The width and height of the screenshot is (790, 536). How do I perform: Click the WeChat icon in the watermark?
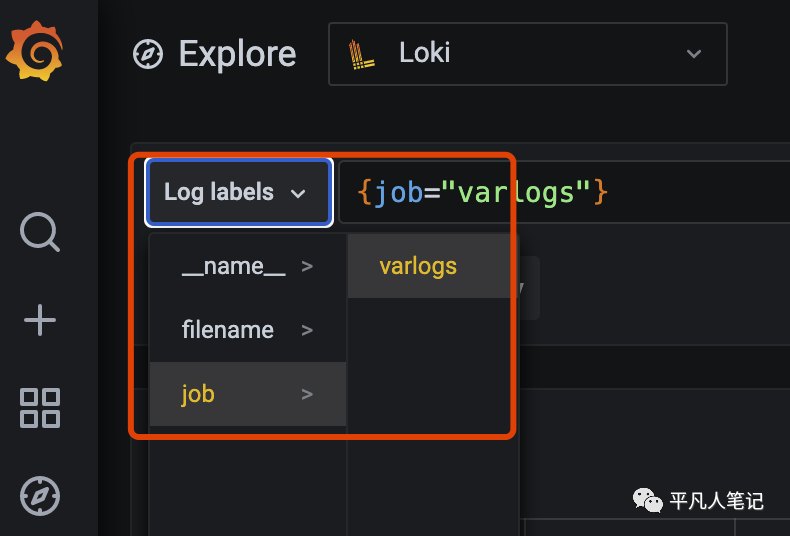(647, 500)
